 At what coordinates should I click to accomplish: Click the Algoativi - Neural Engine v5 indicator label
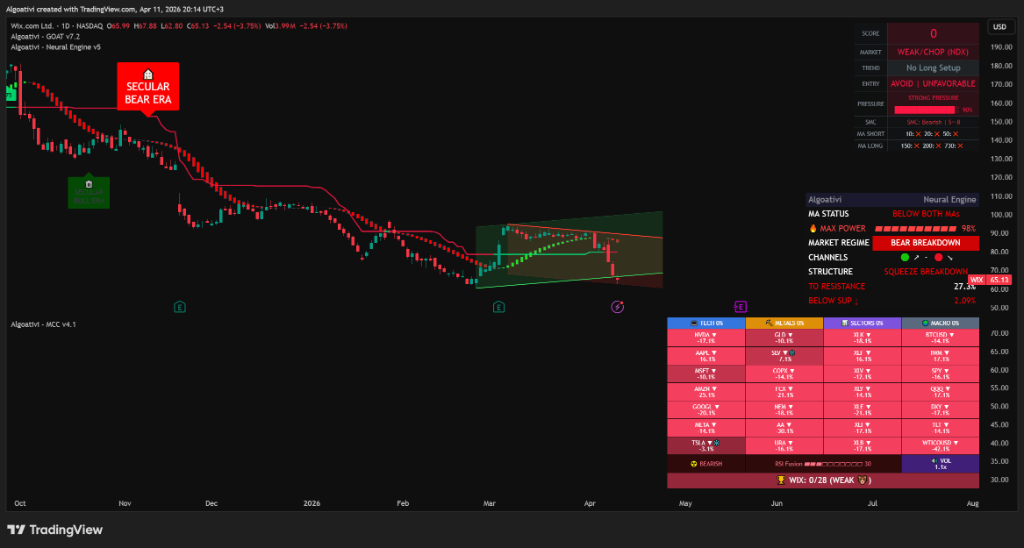pos(56,47)
